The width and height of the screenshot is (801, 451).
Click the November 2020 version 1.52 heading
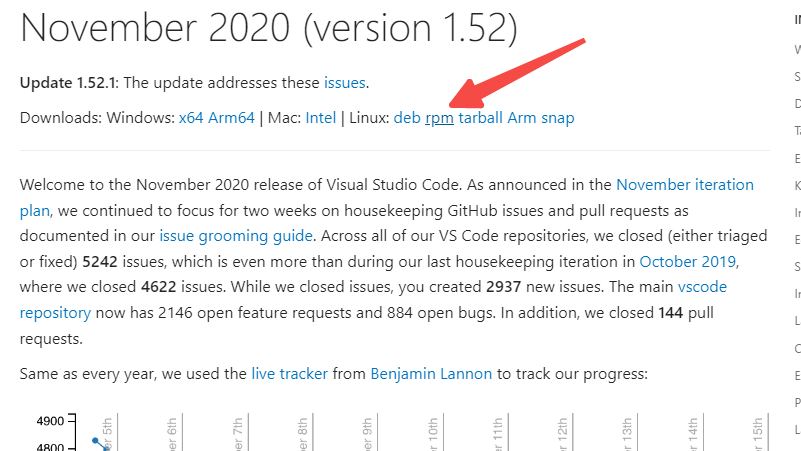[x=269, y=28]
